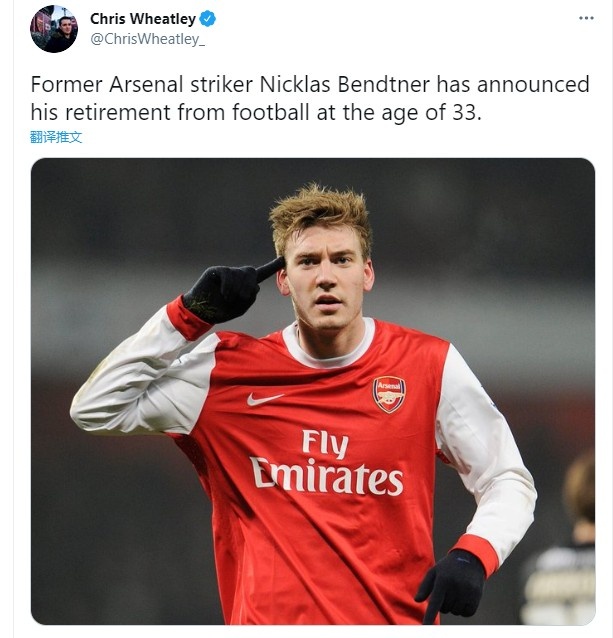Click the black glove pointing at the head

pos(225,291)
